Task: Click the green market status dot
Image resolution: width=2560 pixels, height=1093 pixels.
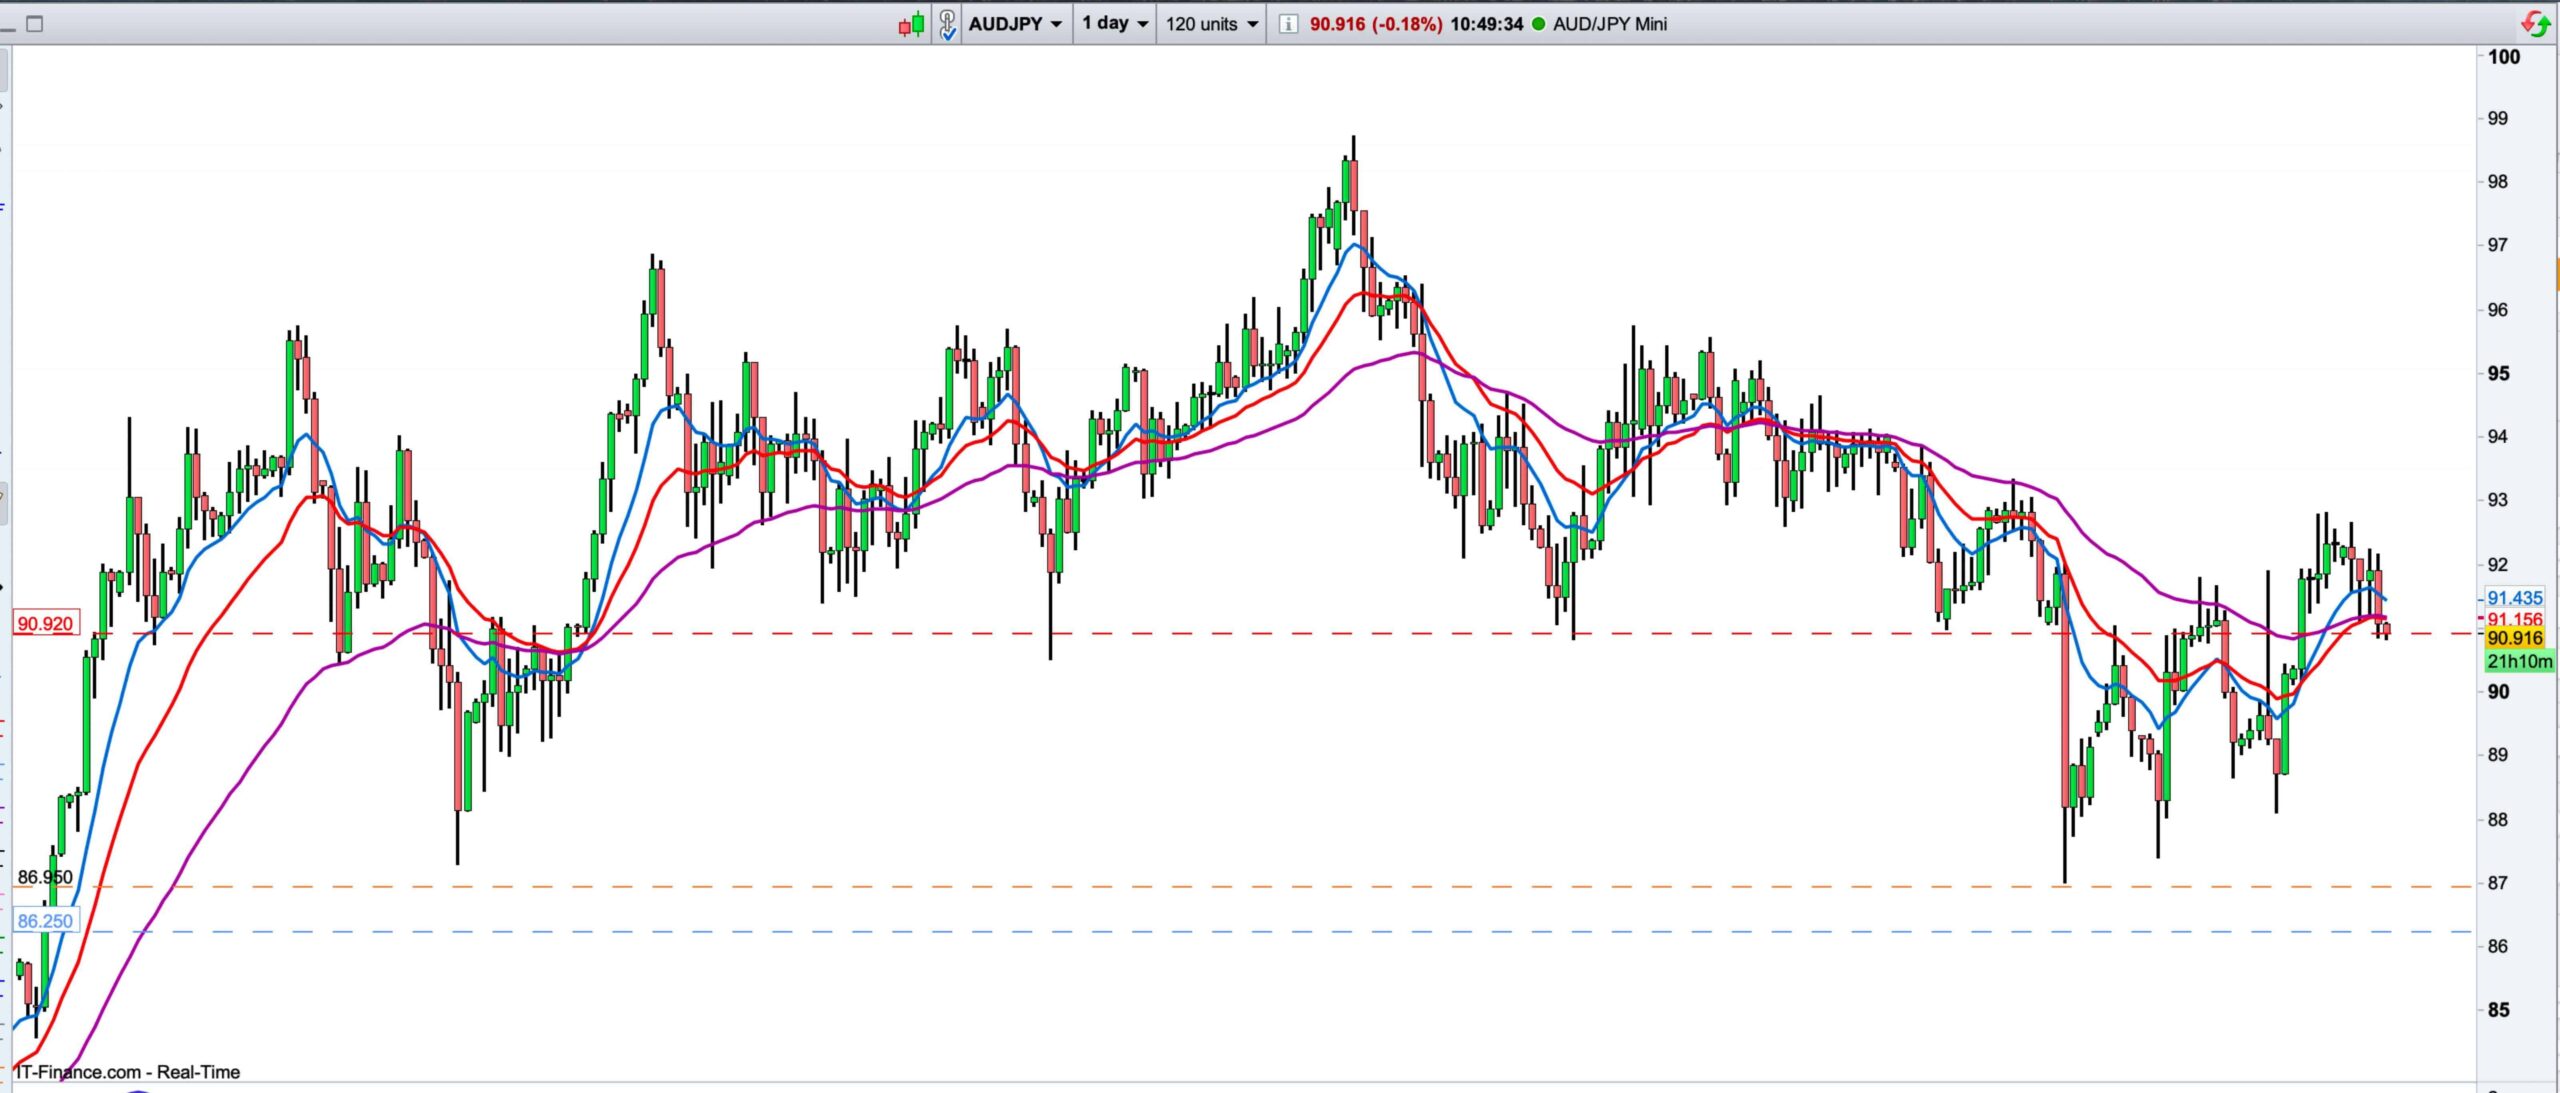Action: click(x=1538, y=24)
